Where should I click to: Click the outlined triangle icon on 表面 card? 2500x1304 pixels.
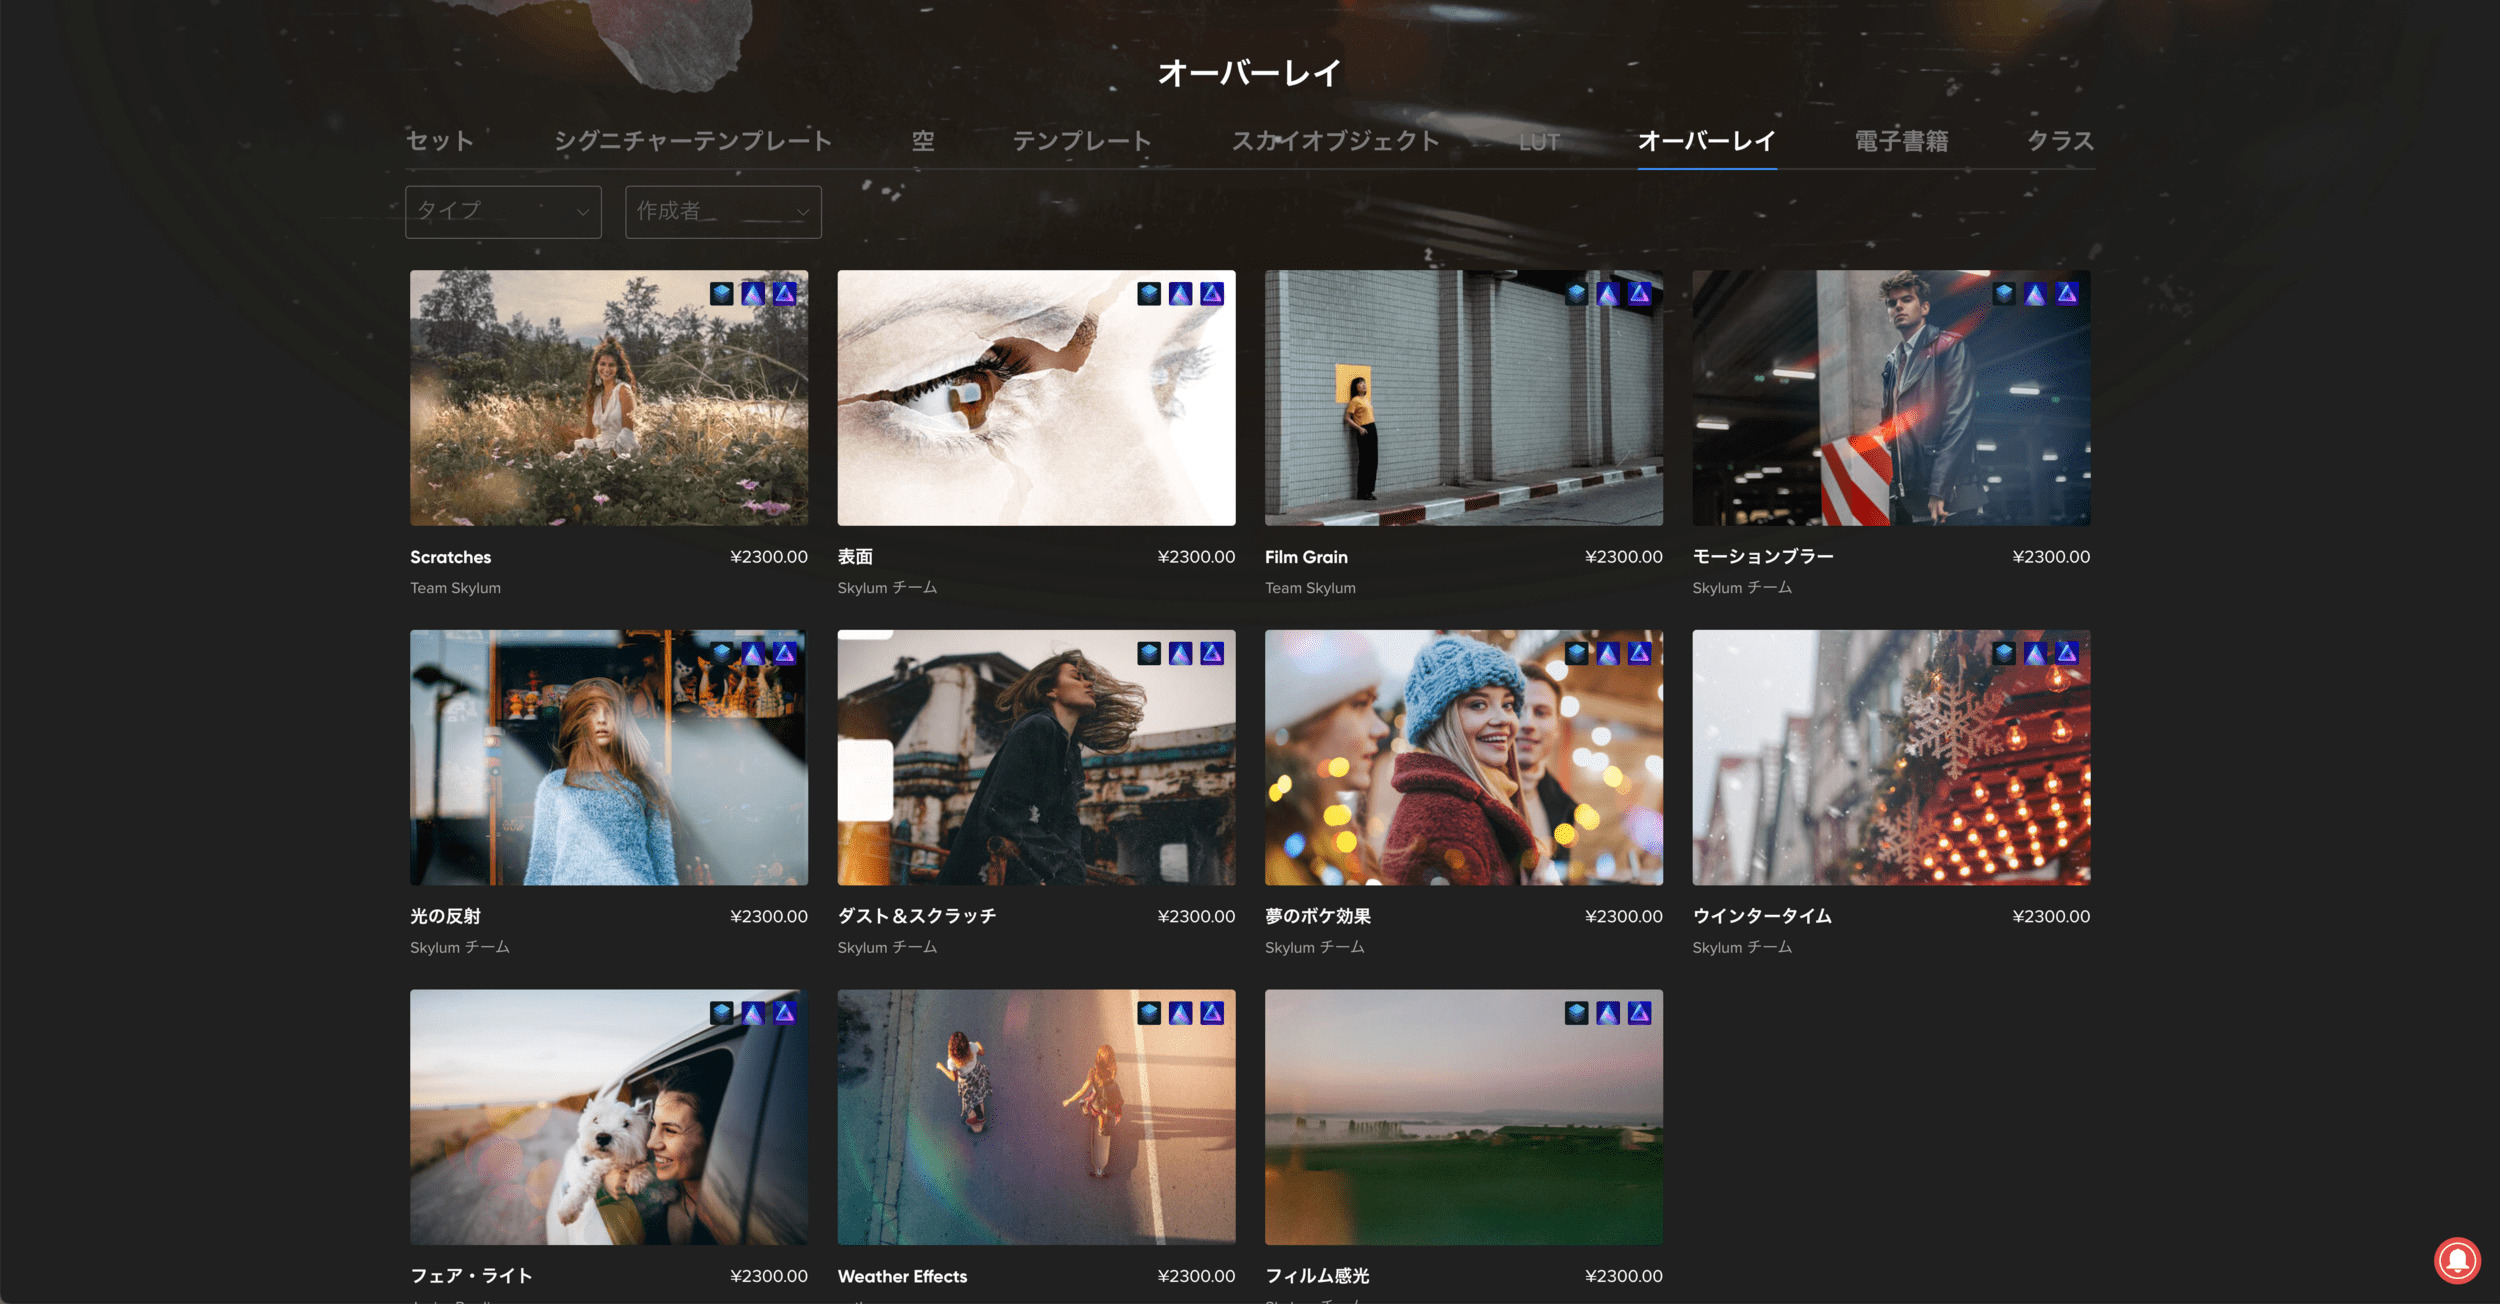[1212, 293]
